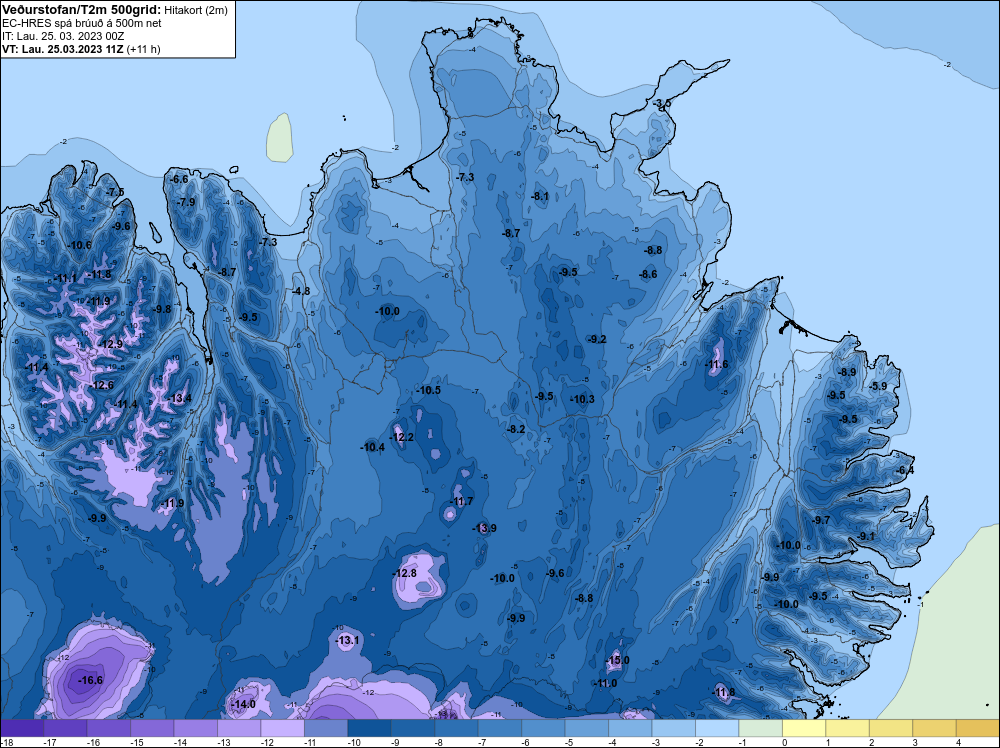Viewport: 1000px width, 748px height.
Task: Select the legend swatch labeled -16
Action: 108,728
